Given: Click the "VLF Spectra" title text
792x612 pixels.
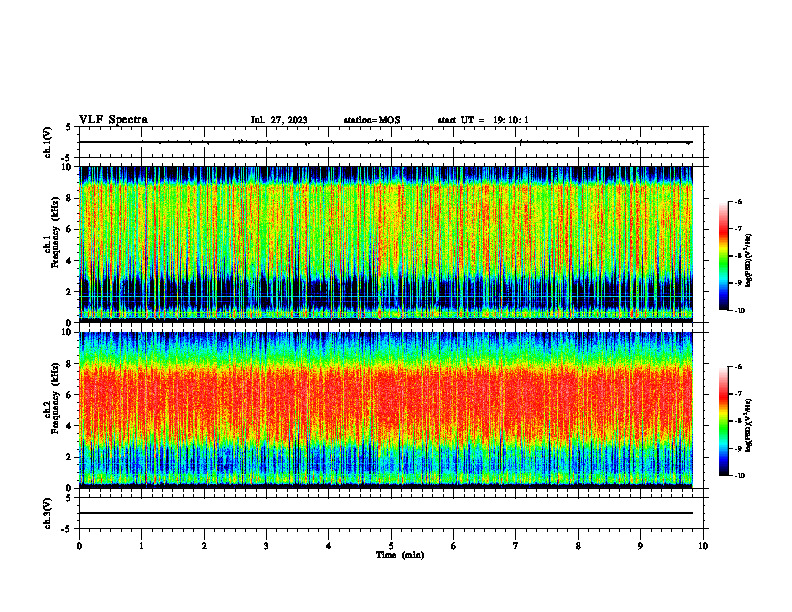Looking at the screenshot, I should (x=113, y=120).
